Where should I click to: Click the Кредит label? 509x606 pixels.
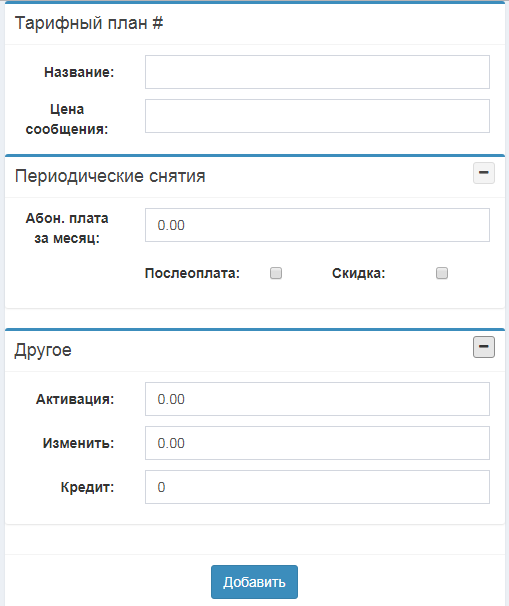pos(87,487)
